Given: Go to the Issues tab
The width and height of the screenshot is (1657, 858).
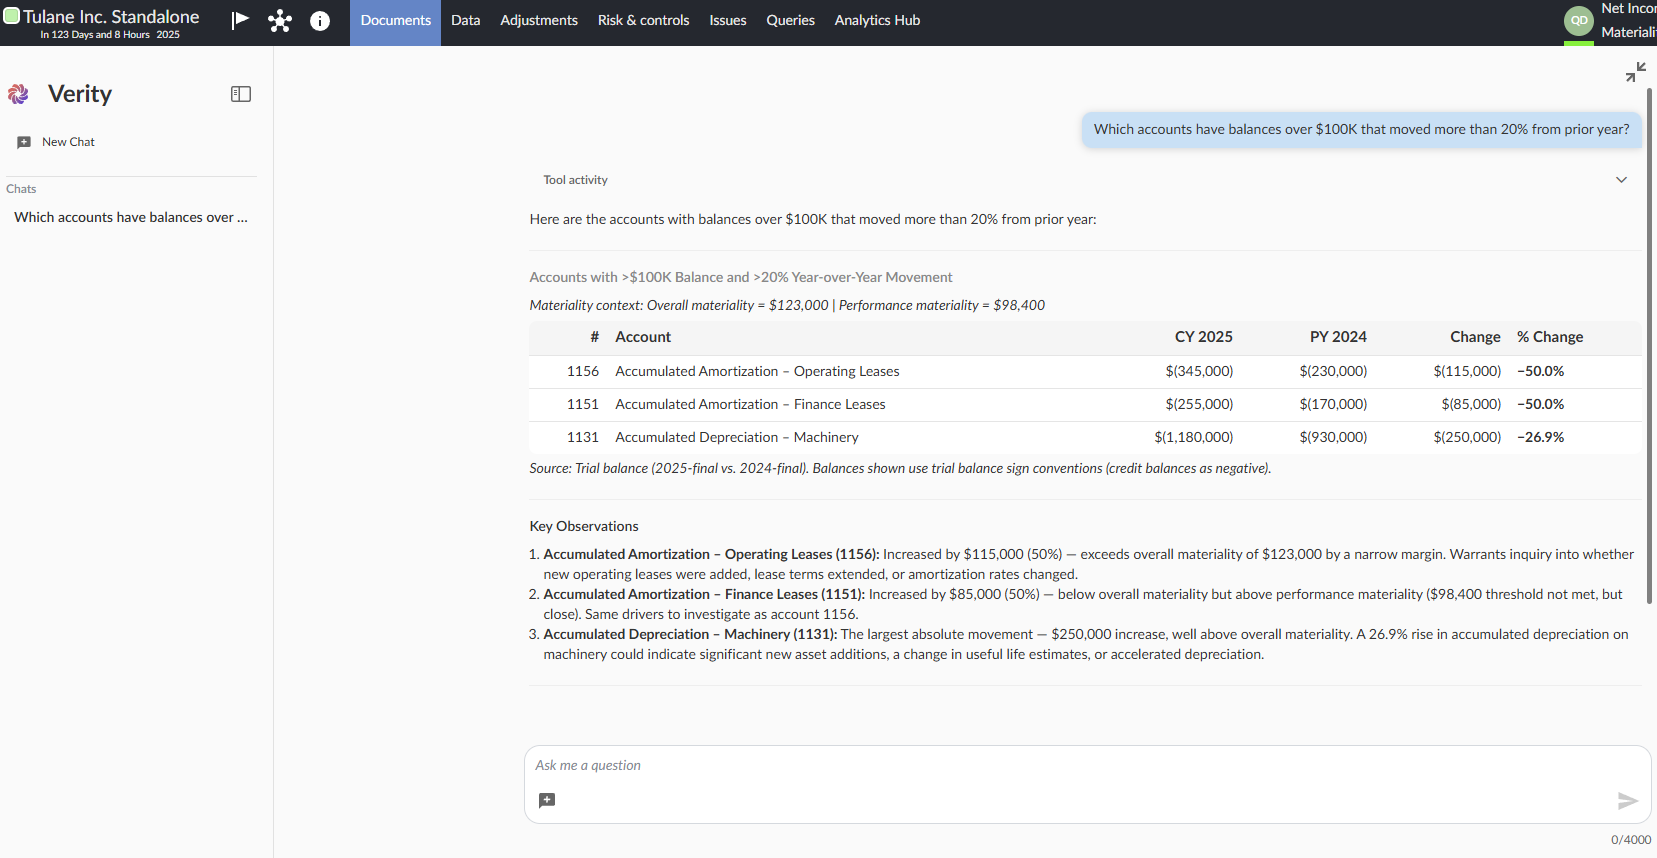Looking at the screenshot, I should point(728,21).
